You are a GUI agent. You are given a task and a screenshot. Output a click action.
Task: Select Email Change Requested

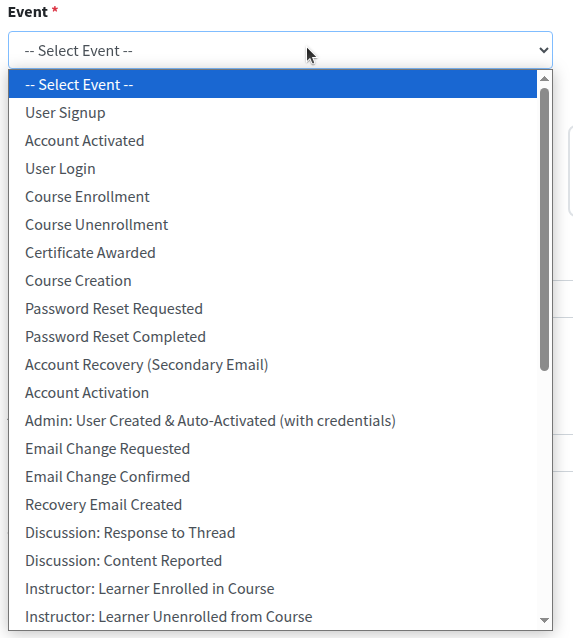click(x=273, y=449)
